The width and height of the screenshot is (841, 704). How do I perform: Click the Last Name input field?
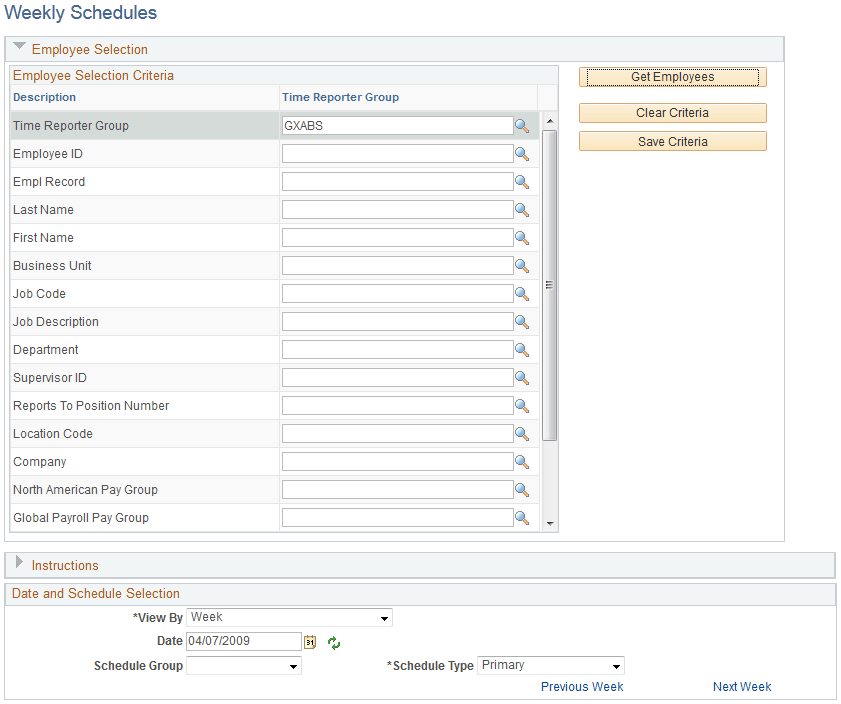coord(397,210)
